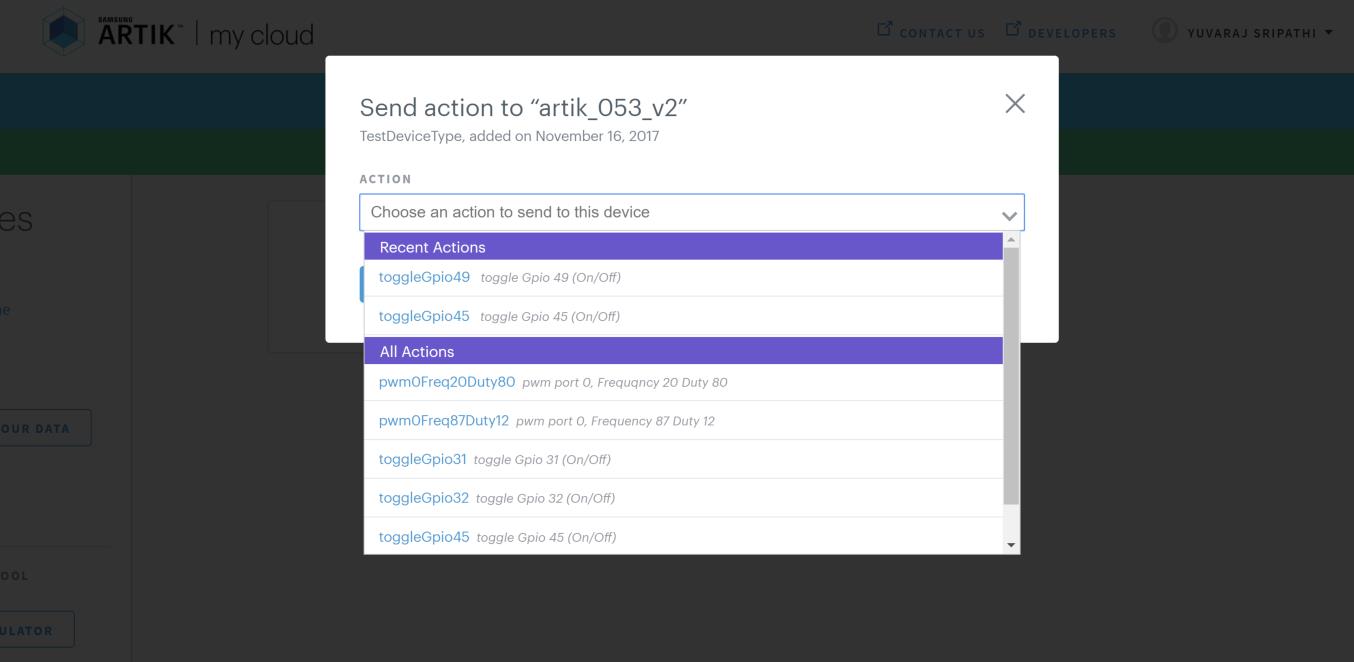Choose pwm0Freq20Duty80 from All Actions
The height and width of the screenshot is (662, 1354).
[x=683, y=382]
